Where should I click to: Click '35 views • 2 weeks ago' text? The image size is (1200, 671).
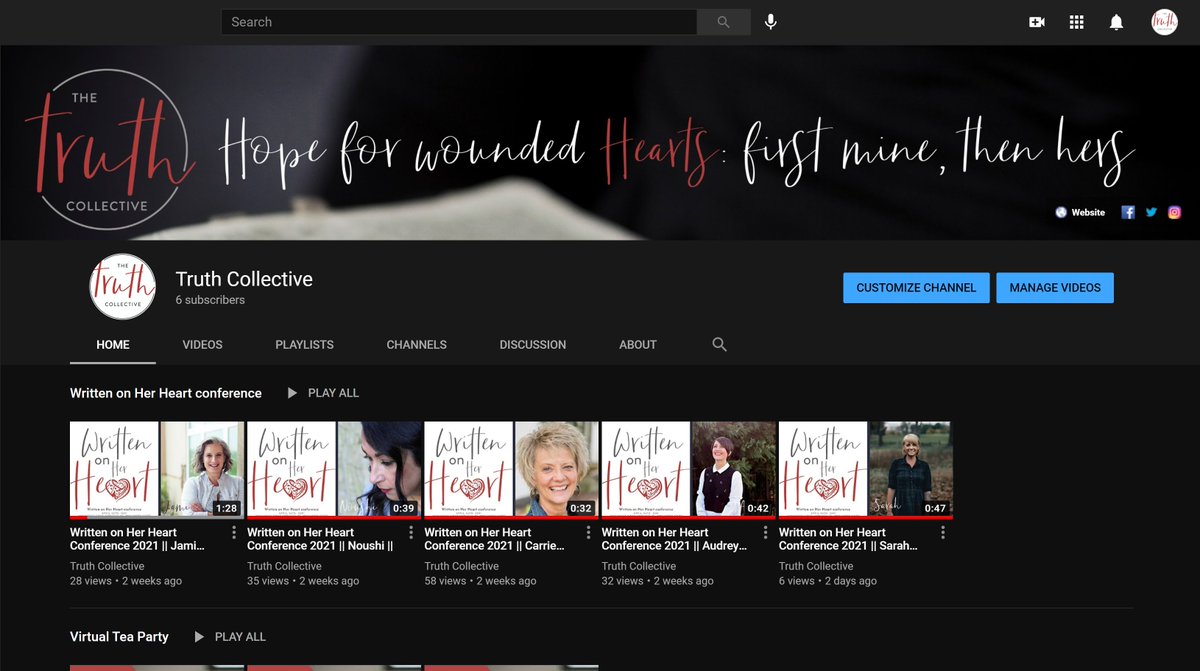tap(303, 581)
